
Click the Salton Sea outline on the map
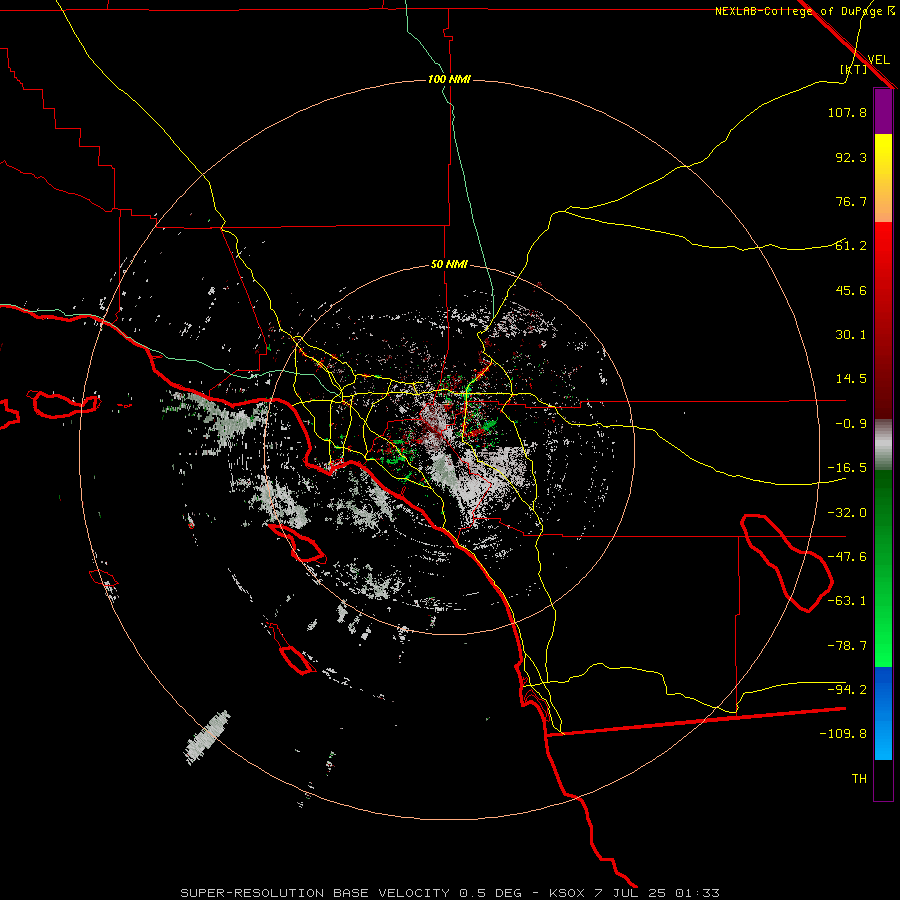pyautogui.click(x=786, y=564)
